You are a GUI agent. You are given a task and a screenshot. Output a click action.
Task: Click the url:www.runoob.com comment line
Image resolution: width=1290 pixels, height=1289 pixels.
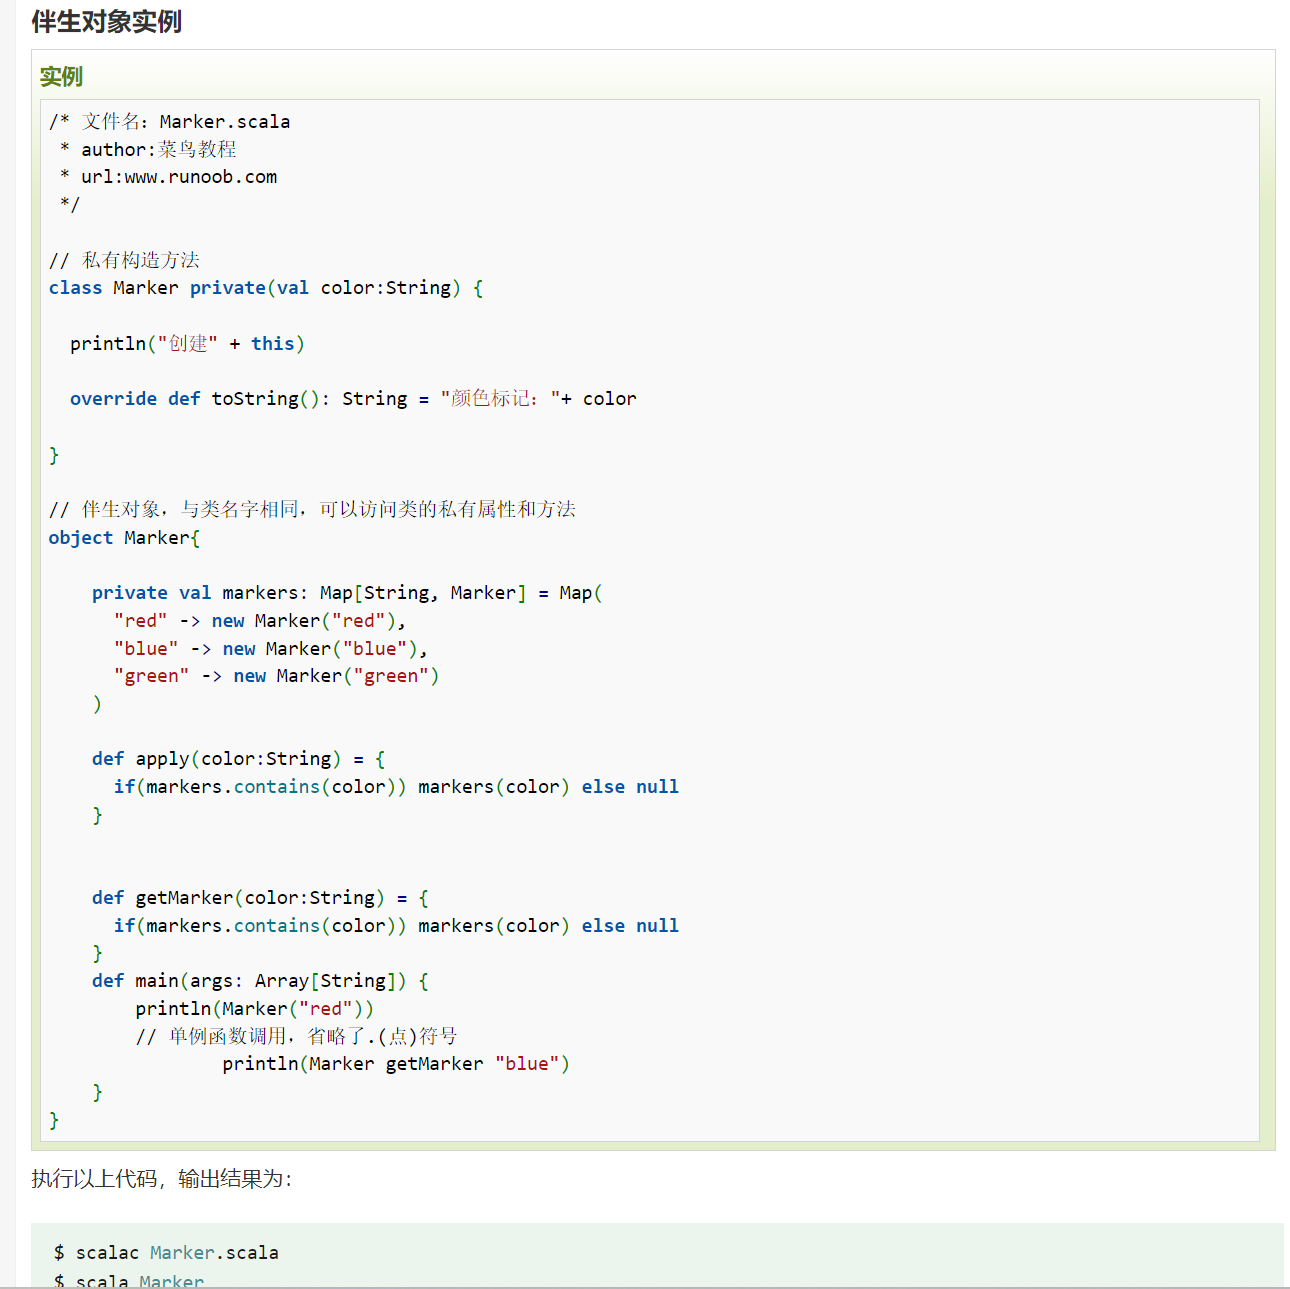(168, 177)
